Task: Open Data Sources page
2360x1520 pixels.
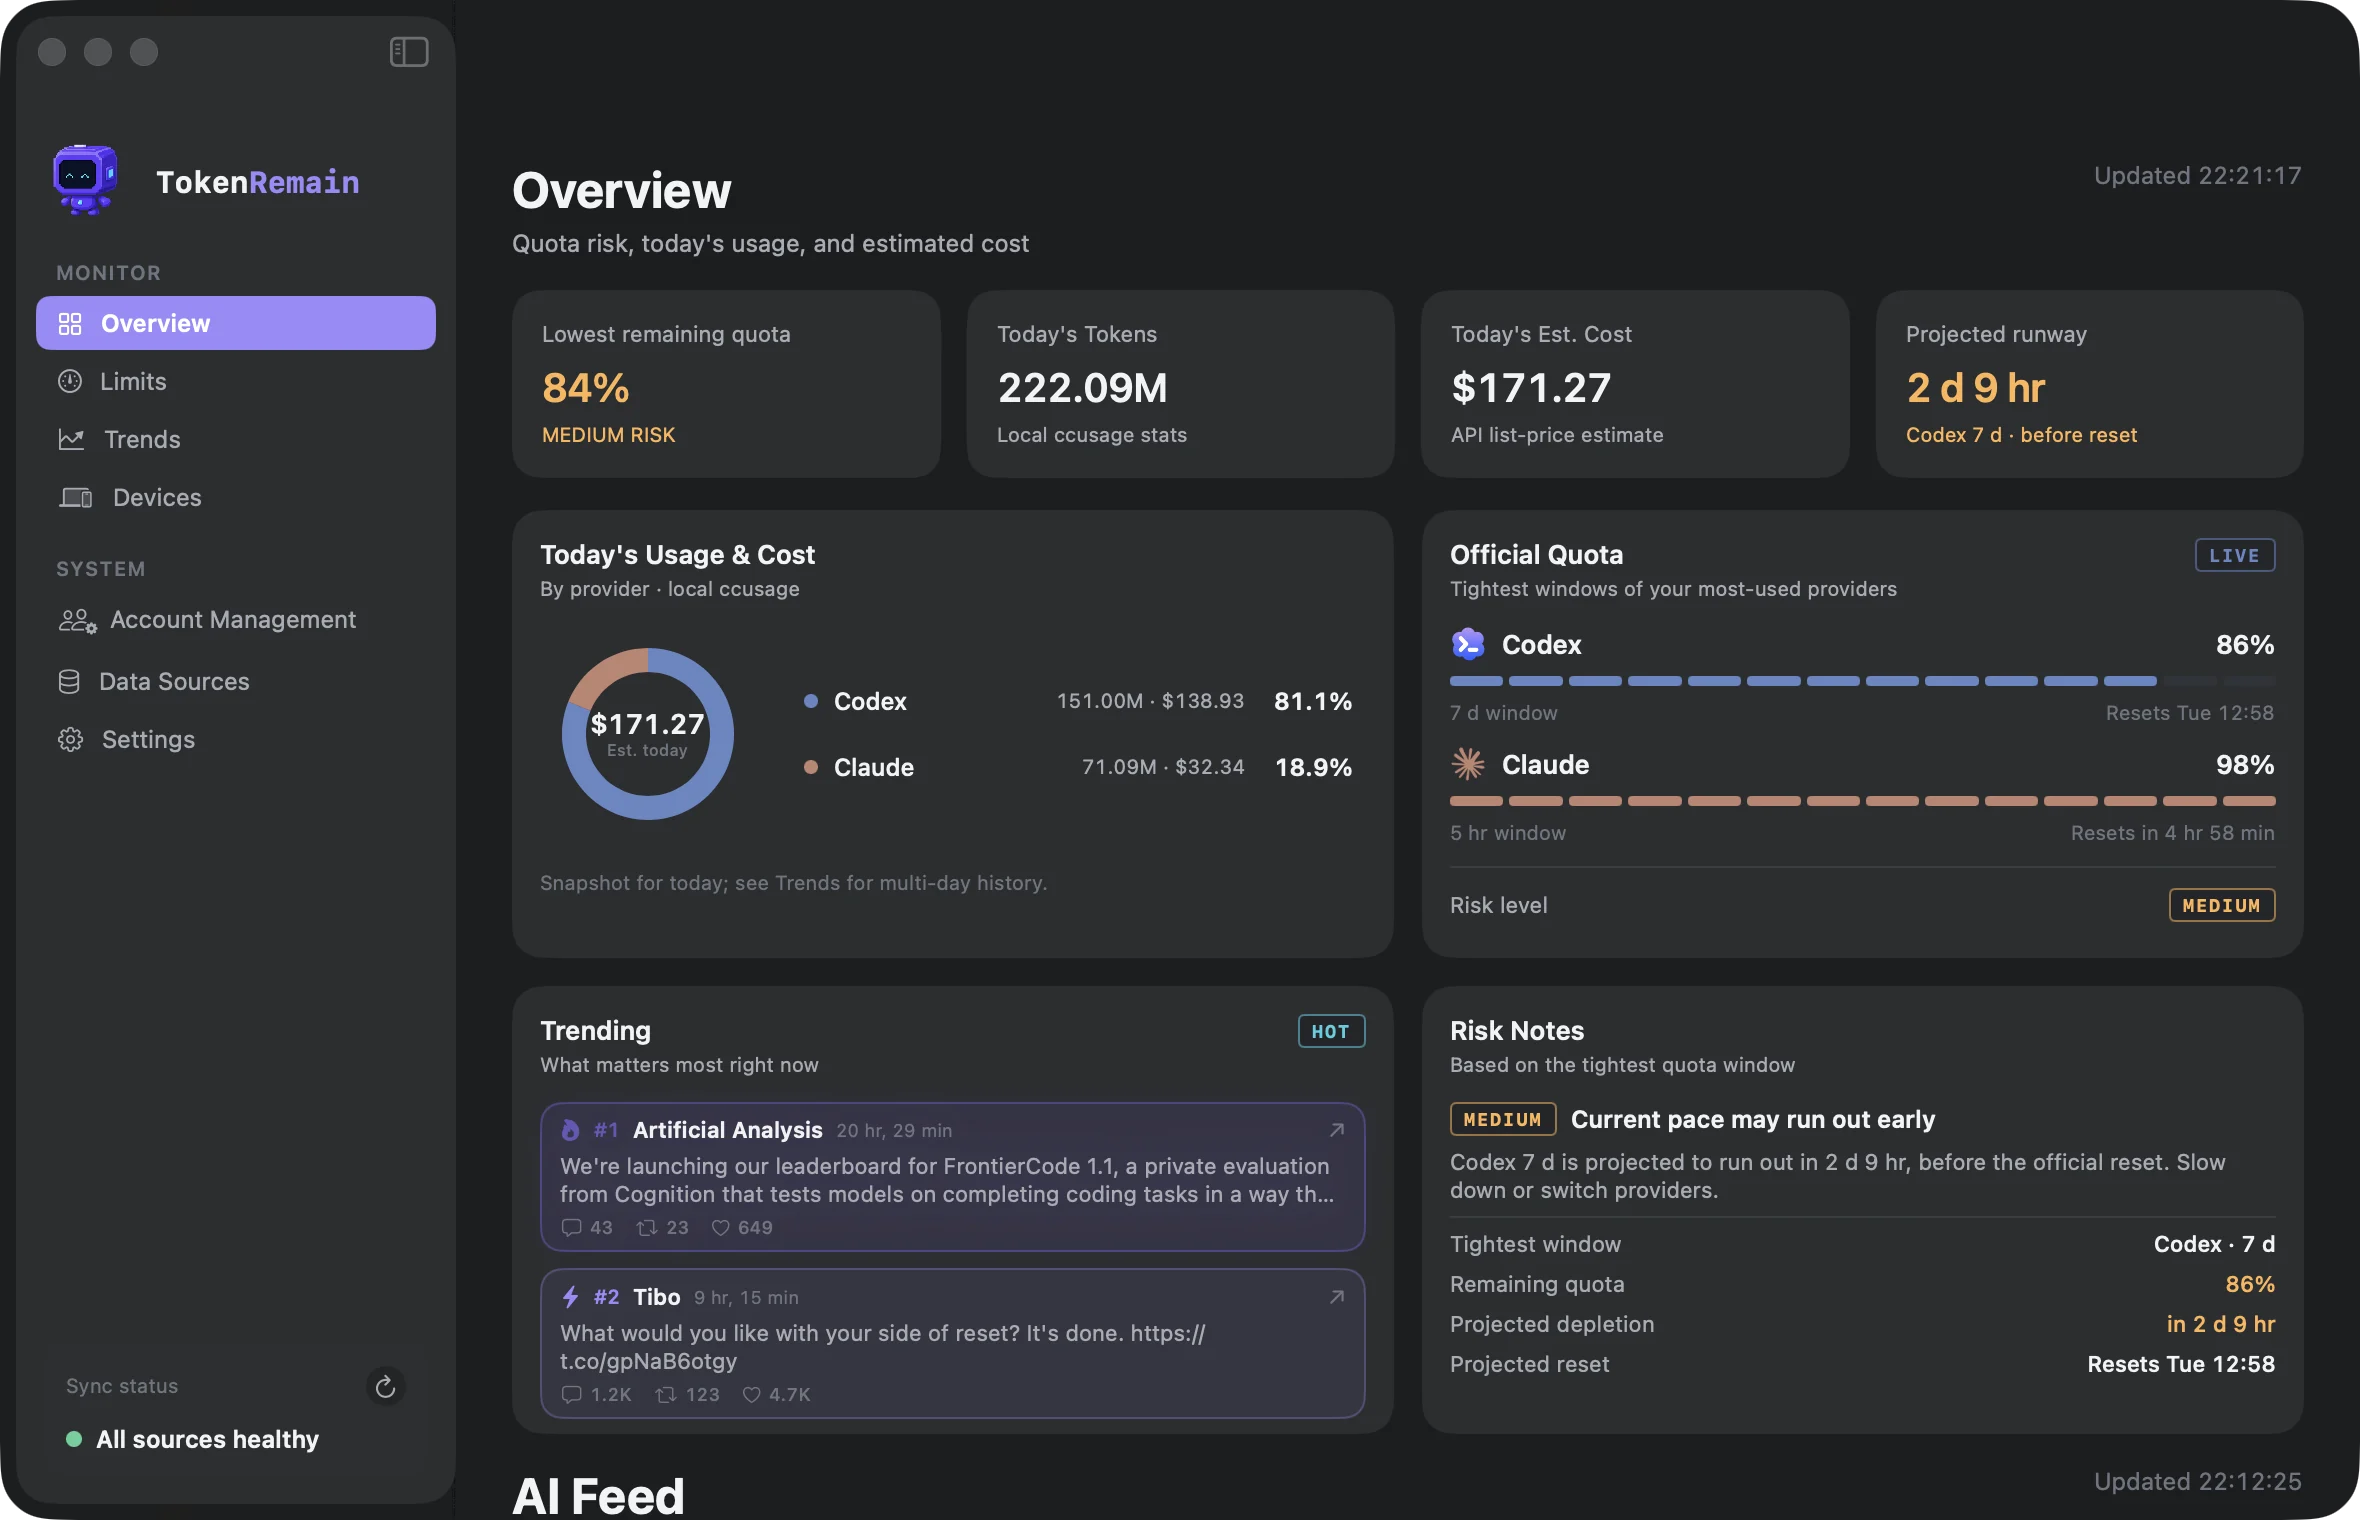Action: [236, 681]
